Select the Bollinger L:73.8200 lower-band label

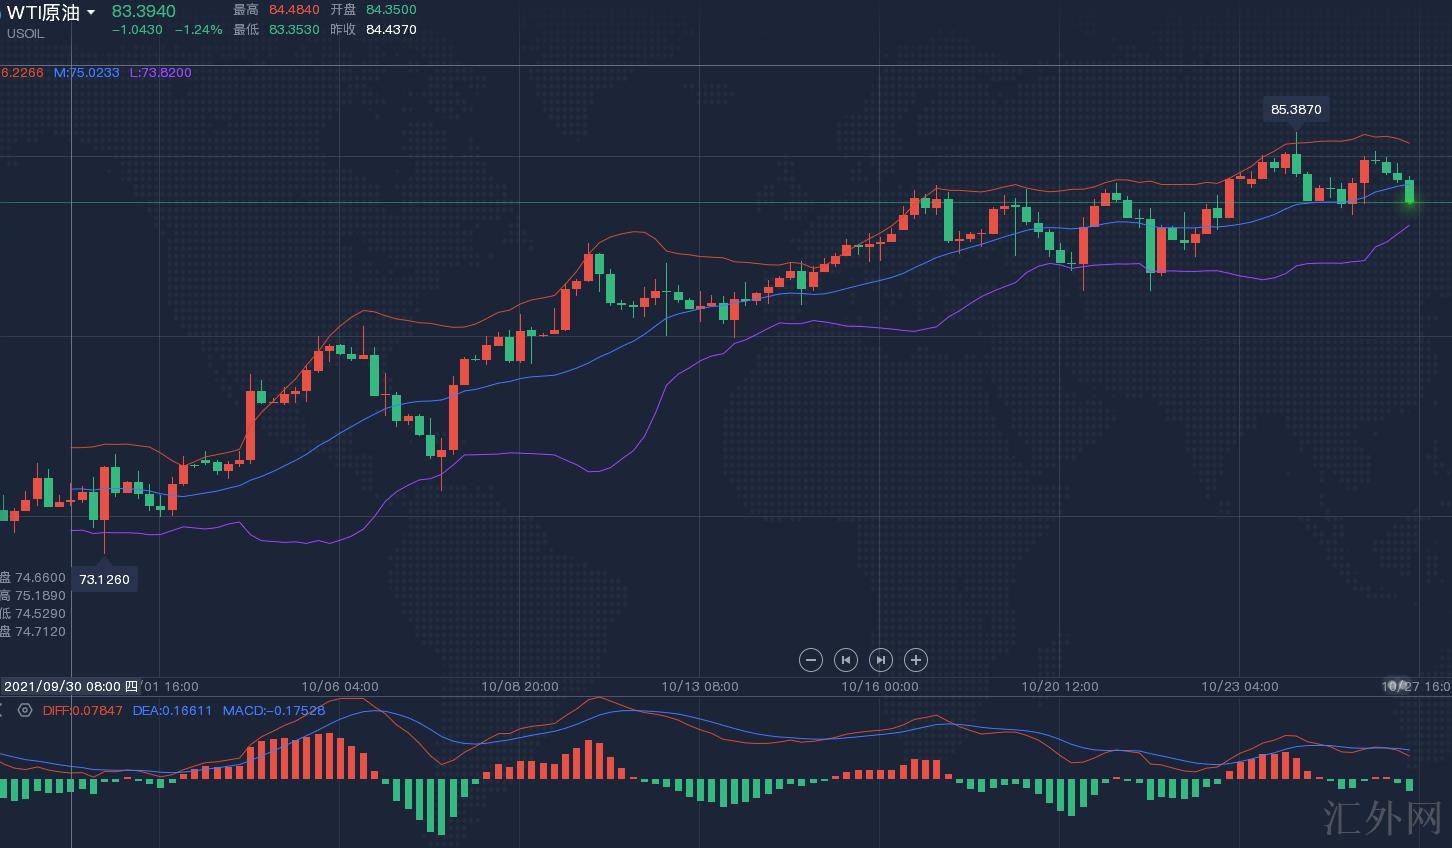click(160, 73)
